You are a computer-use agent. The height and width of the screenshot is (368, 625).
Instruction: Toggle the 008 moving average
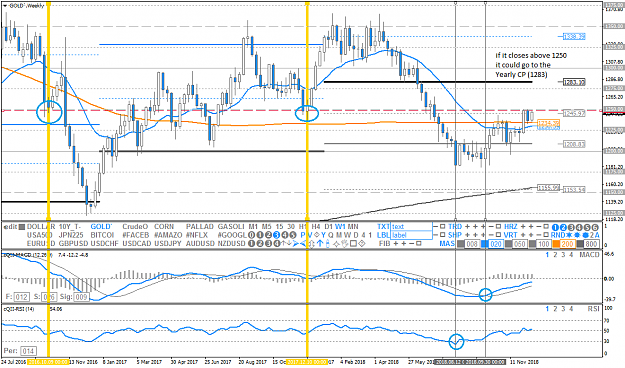[x=472, y=244]
